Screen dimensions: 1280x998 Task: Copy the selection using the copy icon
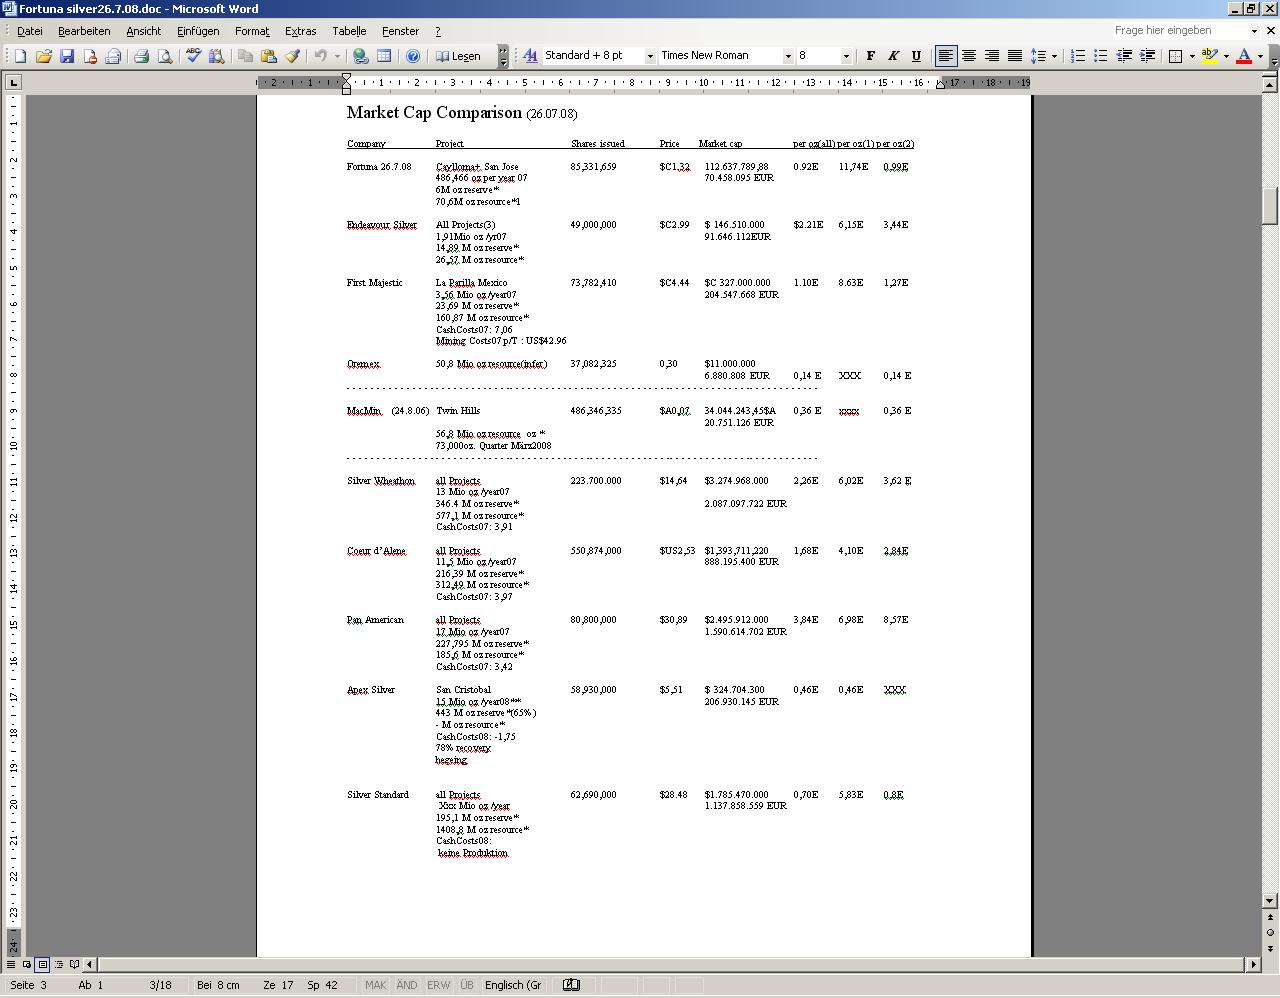pos(245,56)
